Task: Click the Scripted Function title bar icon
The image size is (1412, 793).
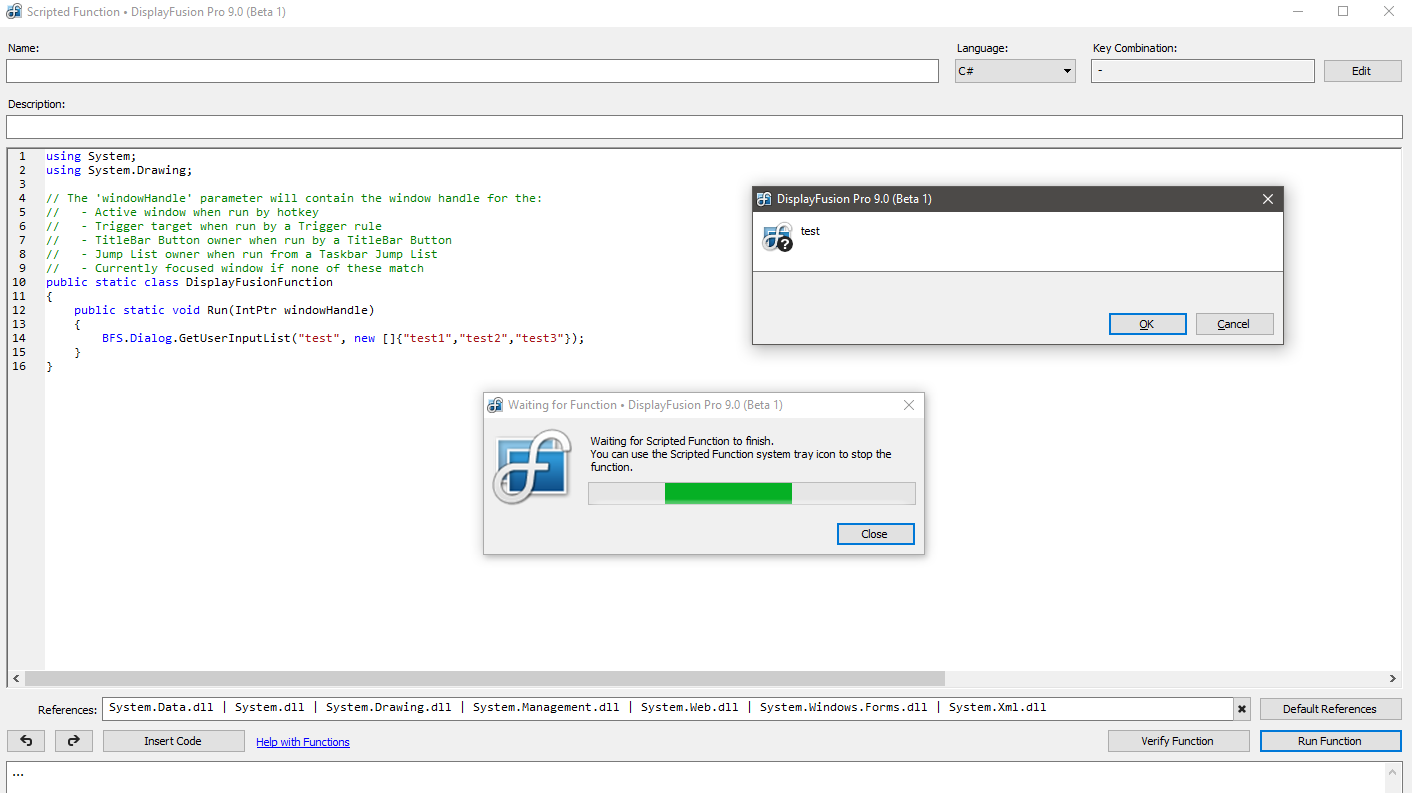Action: [14, 11]
